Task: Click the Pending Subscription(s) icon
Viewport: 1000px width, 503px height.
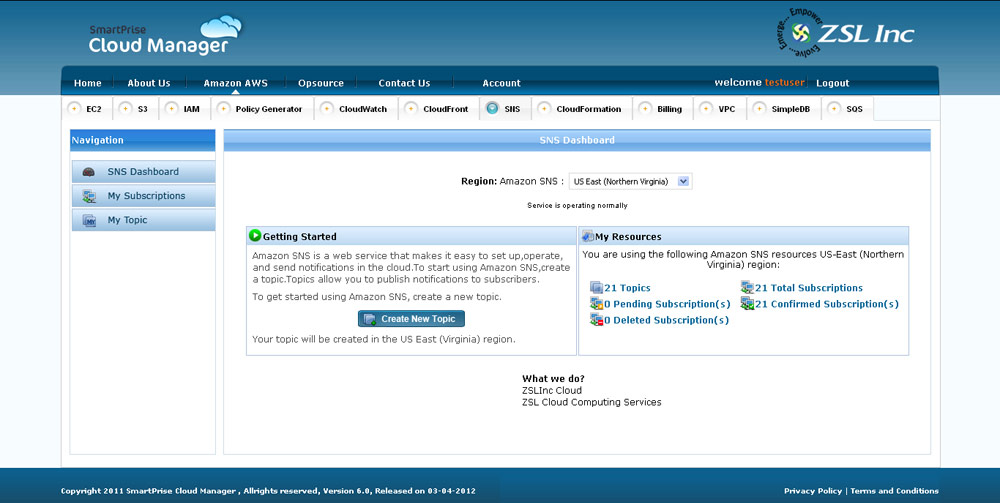Action: [596, 304]
